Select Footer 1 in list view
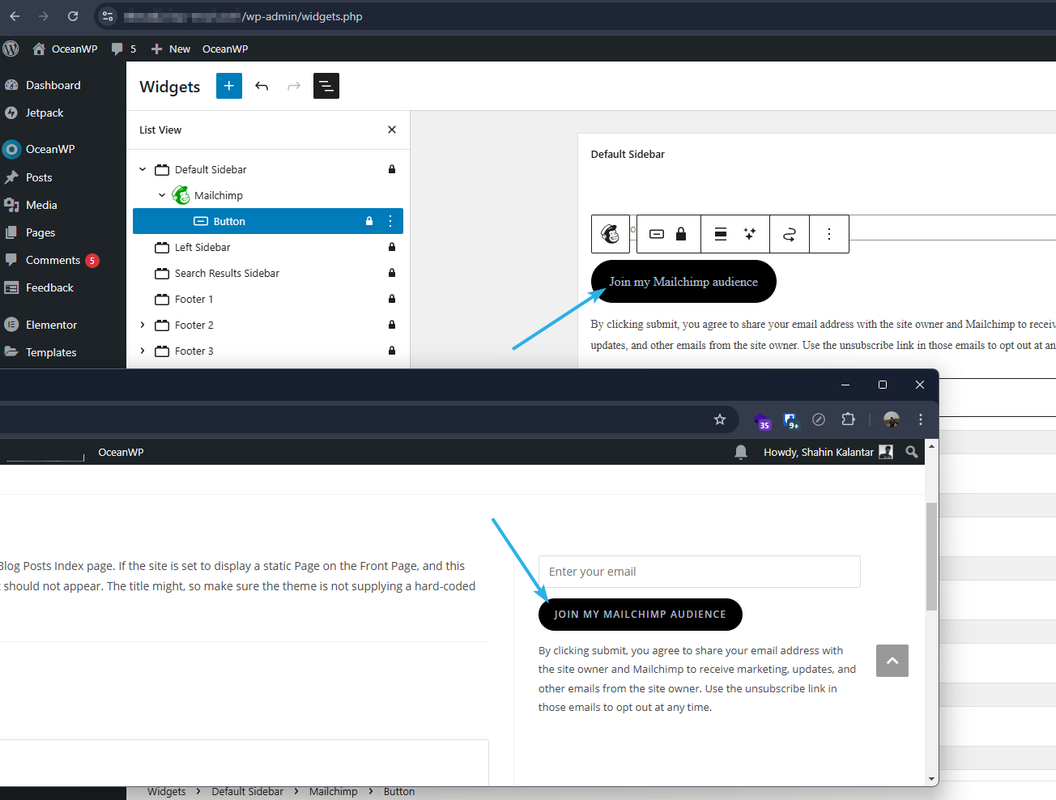 (x=193, y=299)
